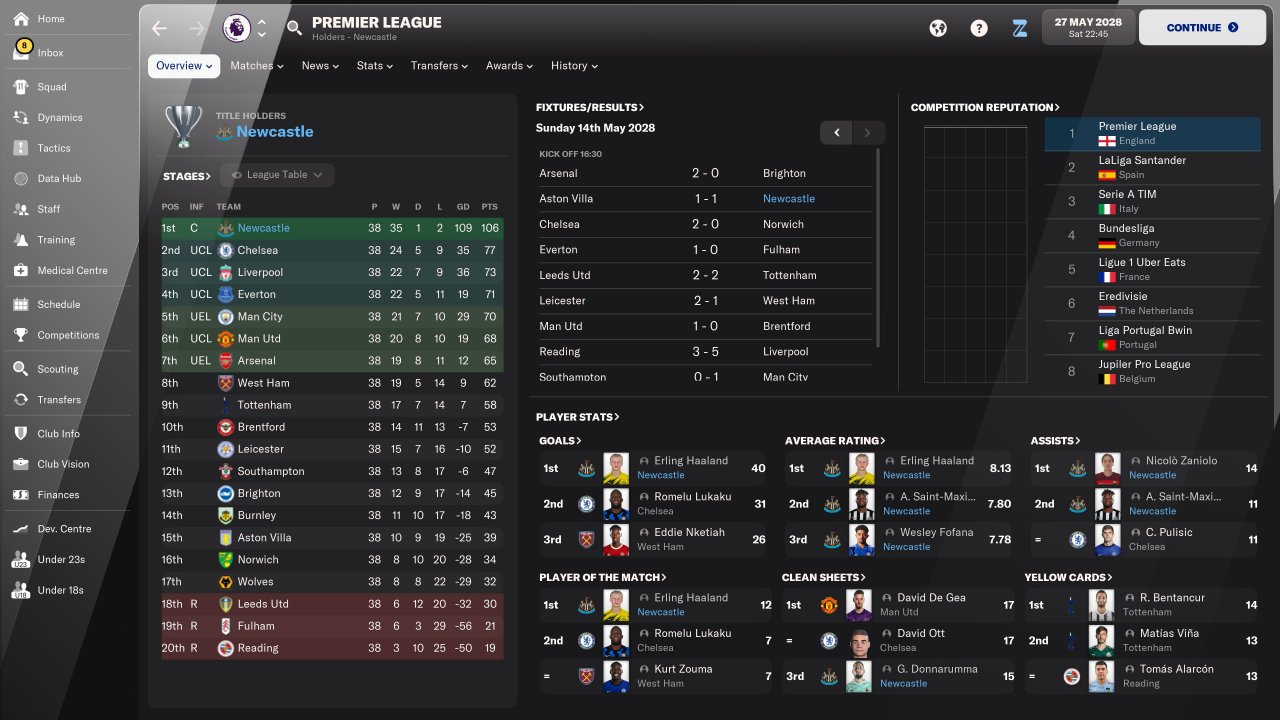Open the Player of the Match link
This screenshot has width=1280, height=720.
coord(603,578)
